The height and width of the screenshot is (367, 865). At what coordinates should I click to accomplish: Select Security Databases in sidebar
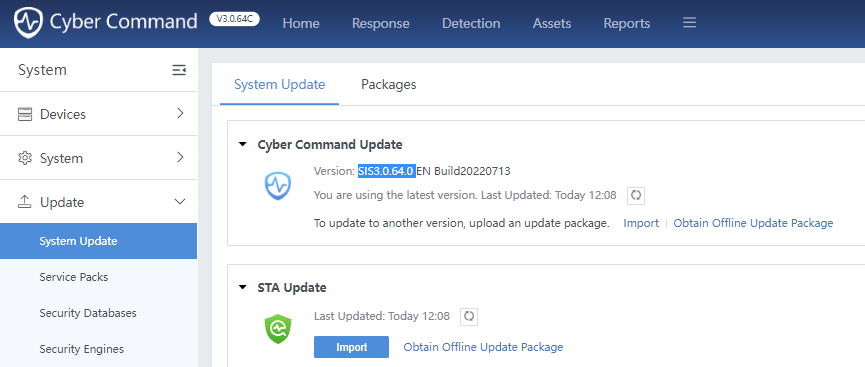tap(88, 313)
